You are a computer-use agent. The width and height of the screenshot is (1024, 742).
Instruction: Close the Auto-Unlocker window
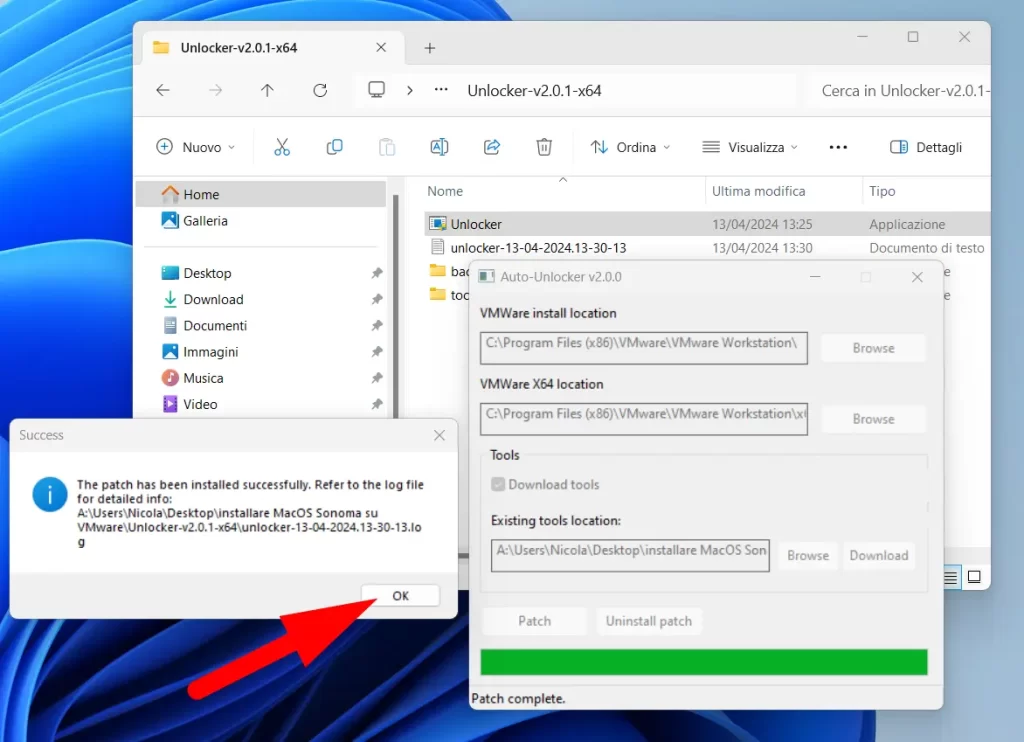tap(917, 277)
